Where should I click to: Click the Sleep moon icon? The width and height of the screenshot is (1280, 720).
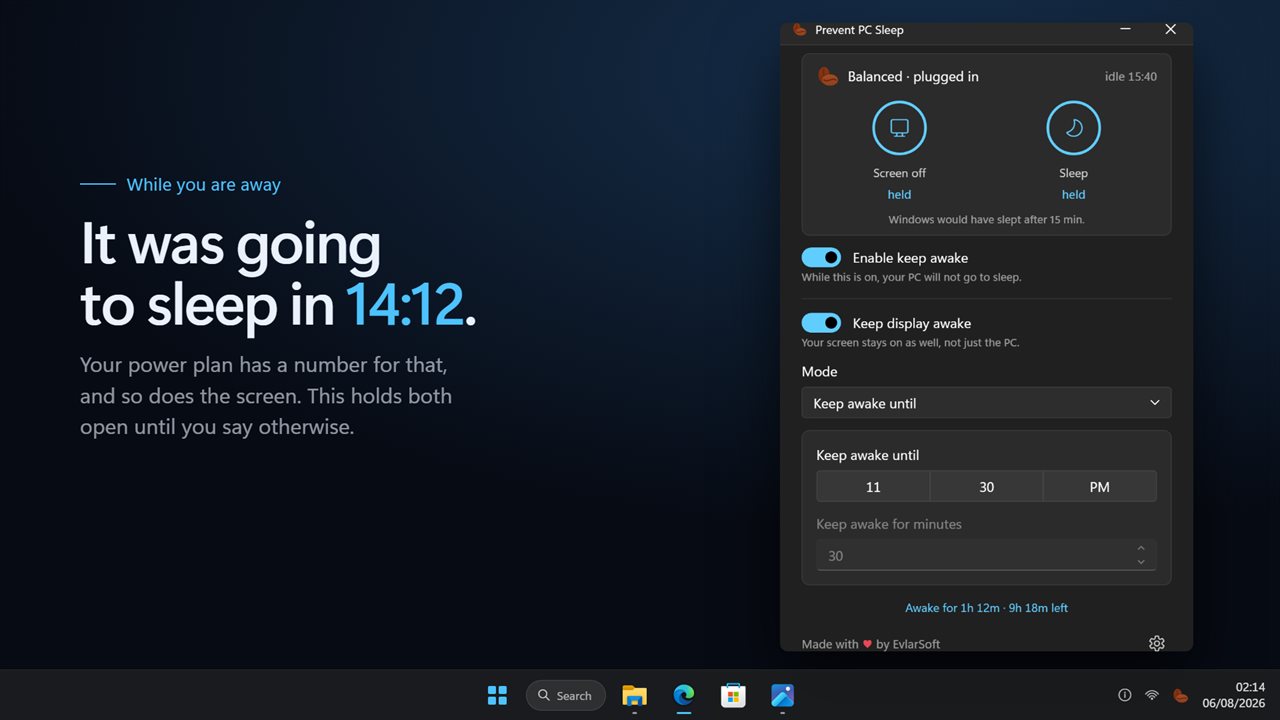[x=1073, y=128]
